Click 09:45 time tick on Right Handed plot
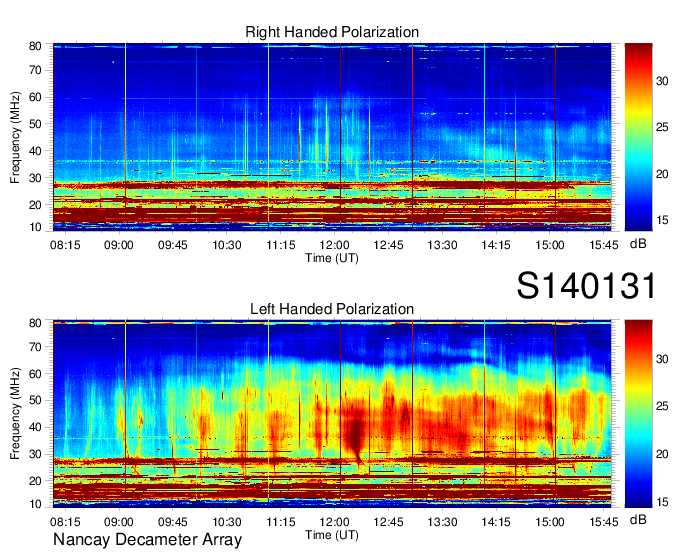The height and width of the screenshot is (552, 680). [x=173, y=245]
